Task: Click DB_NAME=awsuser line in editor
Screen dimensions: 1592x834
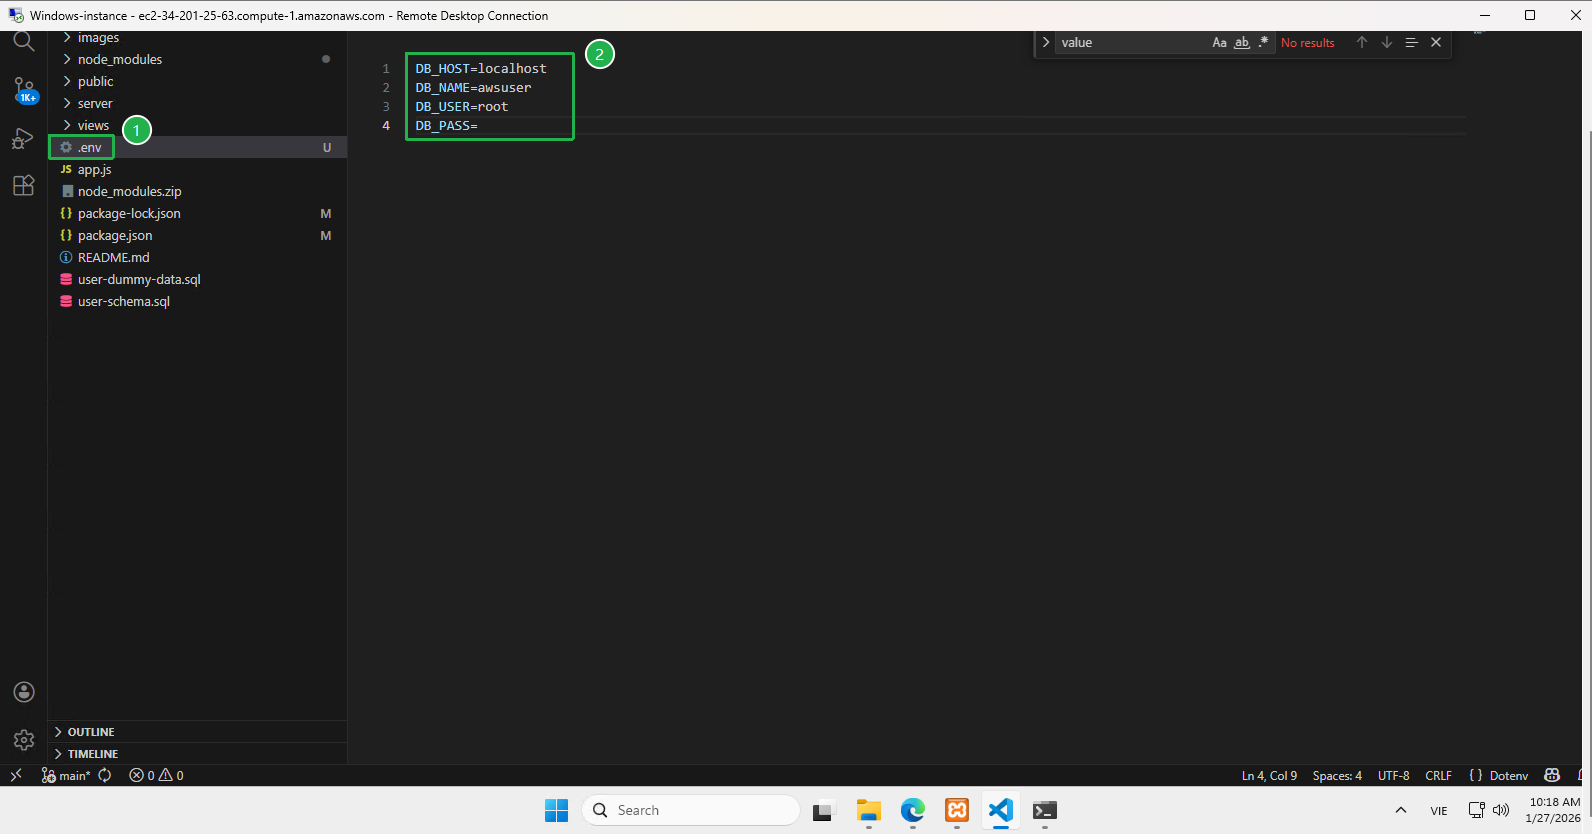Action: coord(473,87)
